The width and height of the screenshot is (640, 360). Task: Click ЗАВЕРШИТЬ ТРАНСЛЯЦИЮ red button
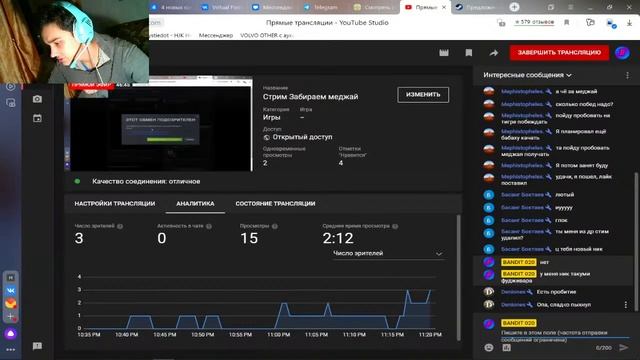click(x=559, y=53)
